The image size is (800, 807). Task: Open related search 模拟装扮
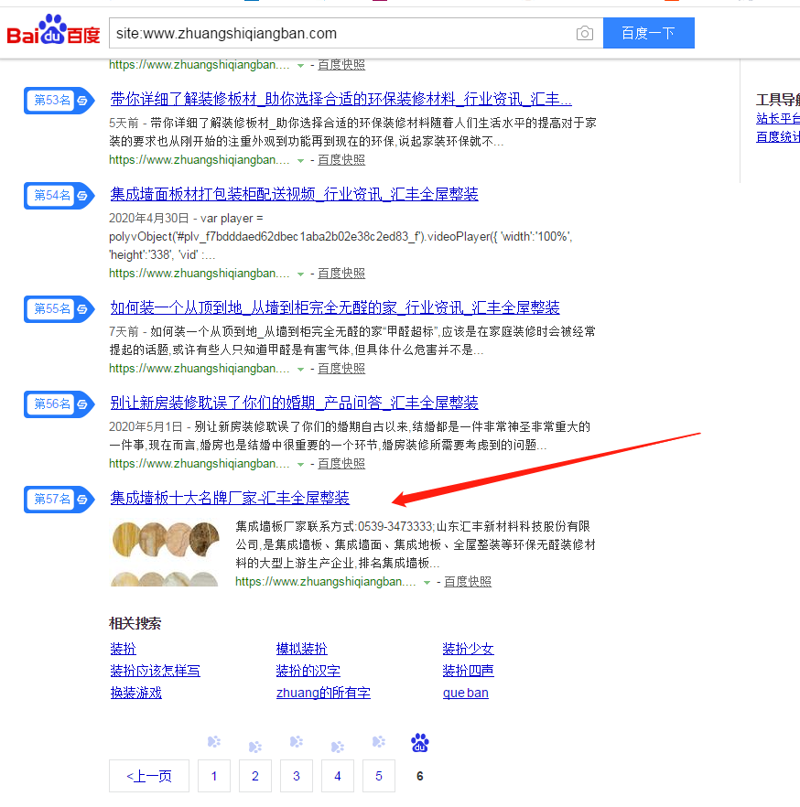pos(302,648)
